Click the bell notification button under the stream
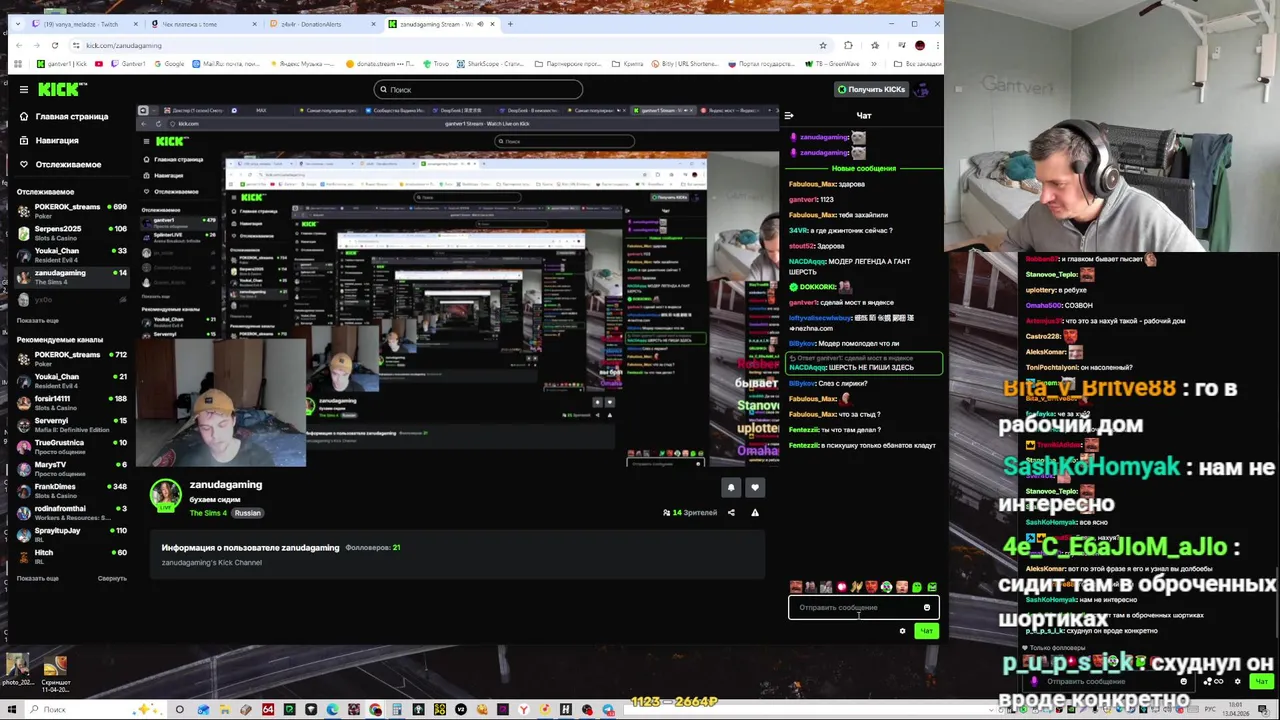This screenshot has width=1280, height=720. [x=731, y=488]
